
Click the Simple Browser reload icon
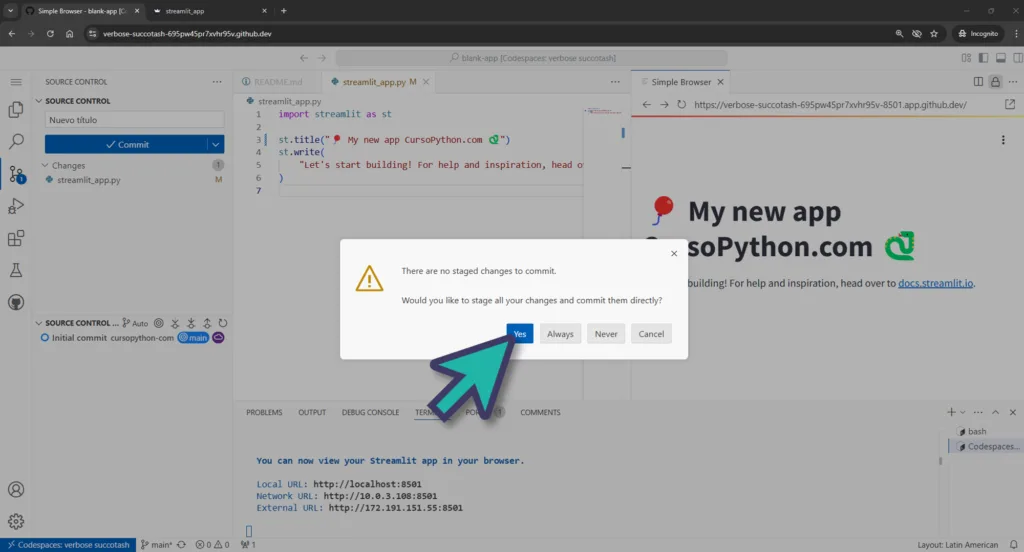(x=682, y=105)
